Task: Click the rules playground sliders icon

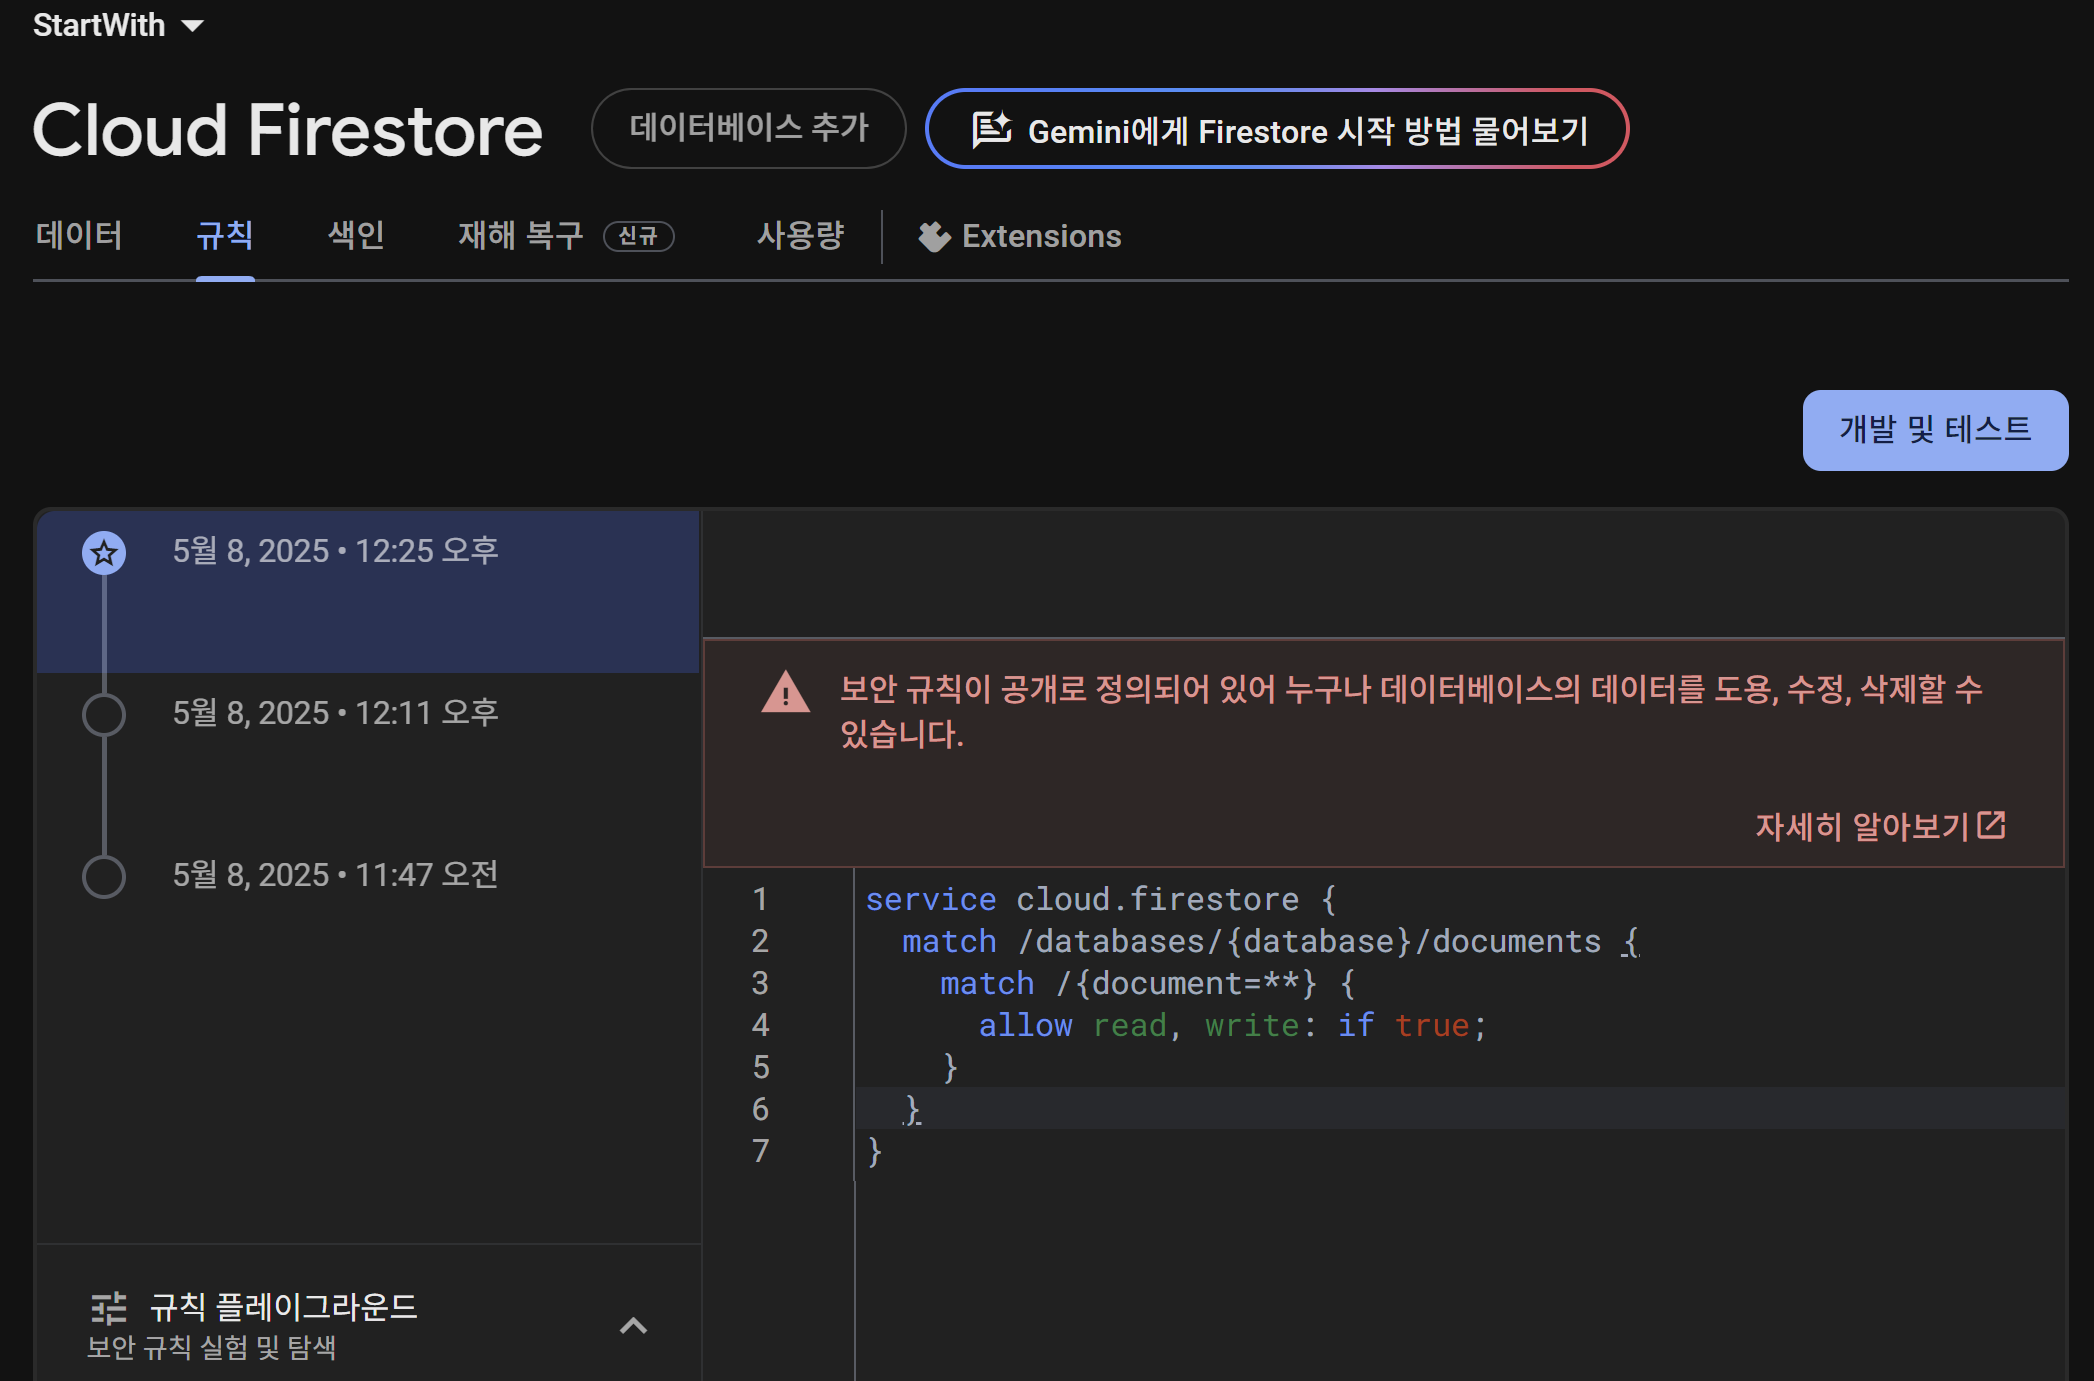Action: click(109, 1308)
